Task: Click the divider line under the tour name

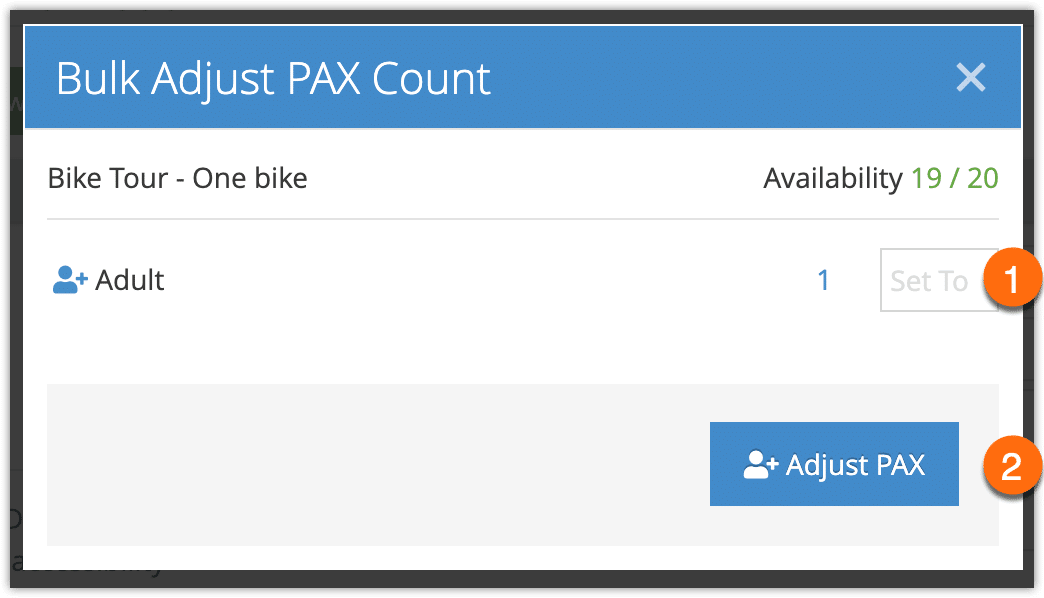Action: tap(523, 218)
